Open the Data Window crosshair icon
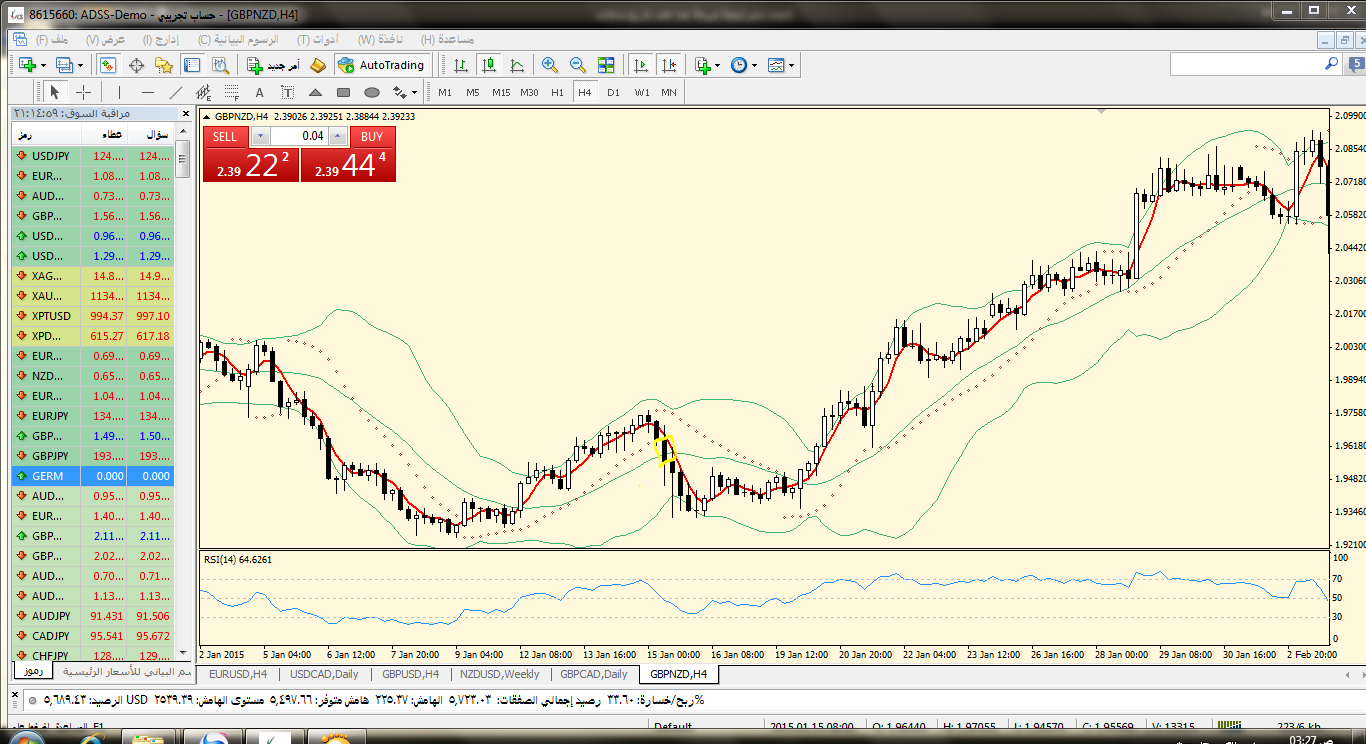This screenshot has width=1366, height=744. [136, 65]
